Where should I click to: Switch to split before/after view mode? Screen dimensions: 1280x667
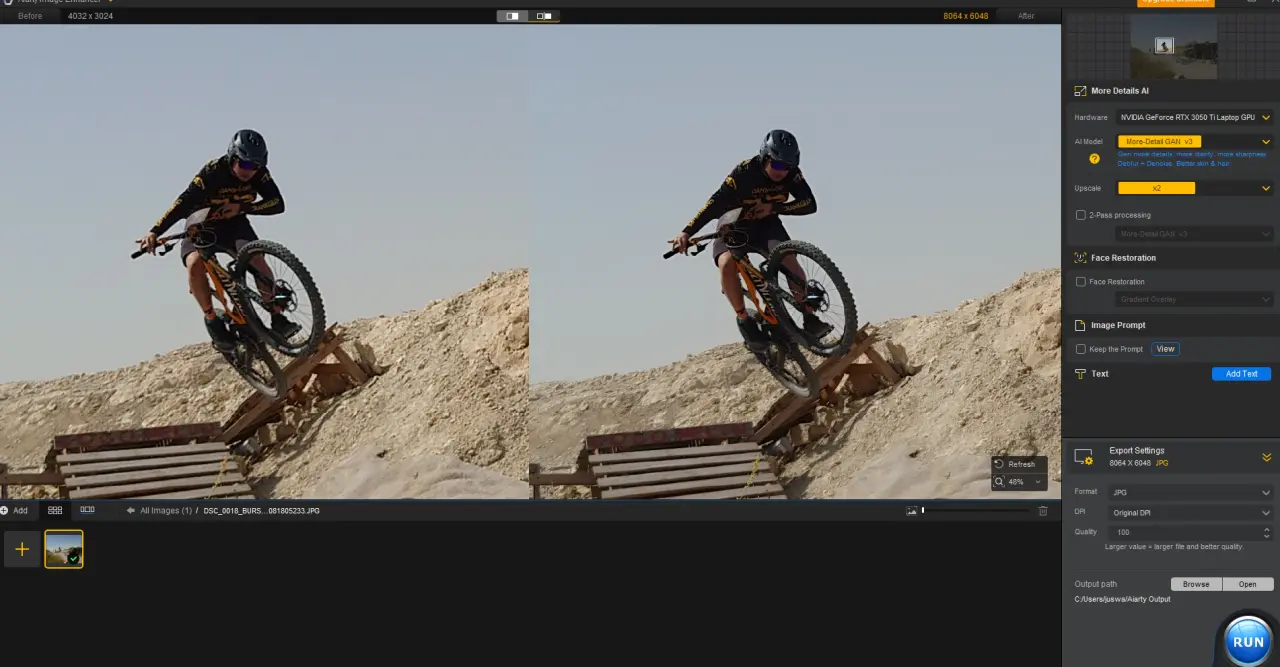513,16
